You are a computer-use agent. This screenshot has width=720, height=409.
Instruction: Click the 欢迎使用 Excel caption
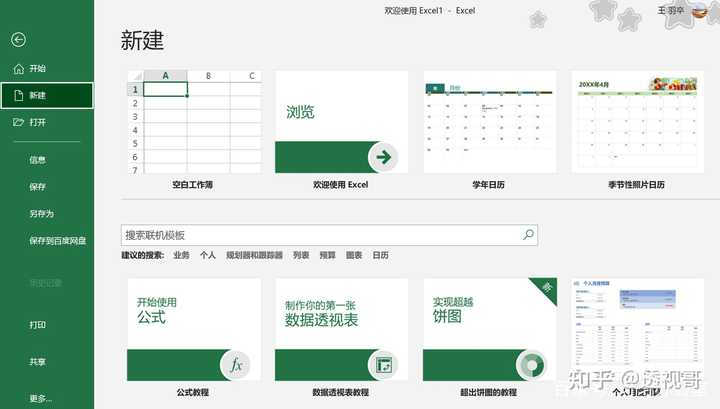click(x=340, y=185)
